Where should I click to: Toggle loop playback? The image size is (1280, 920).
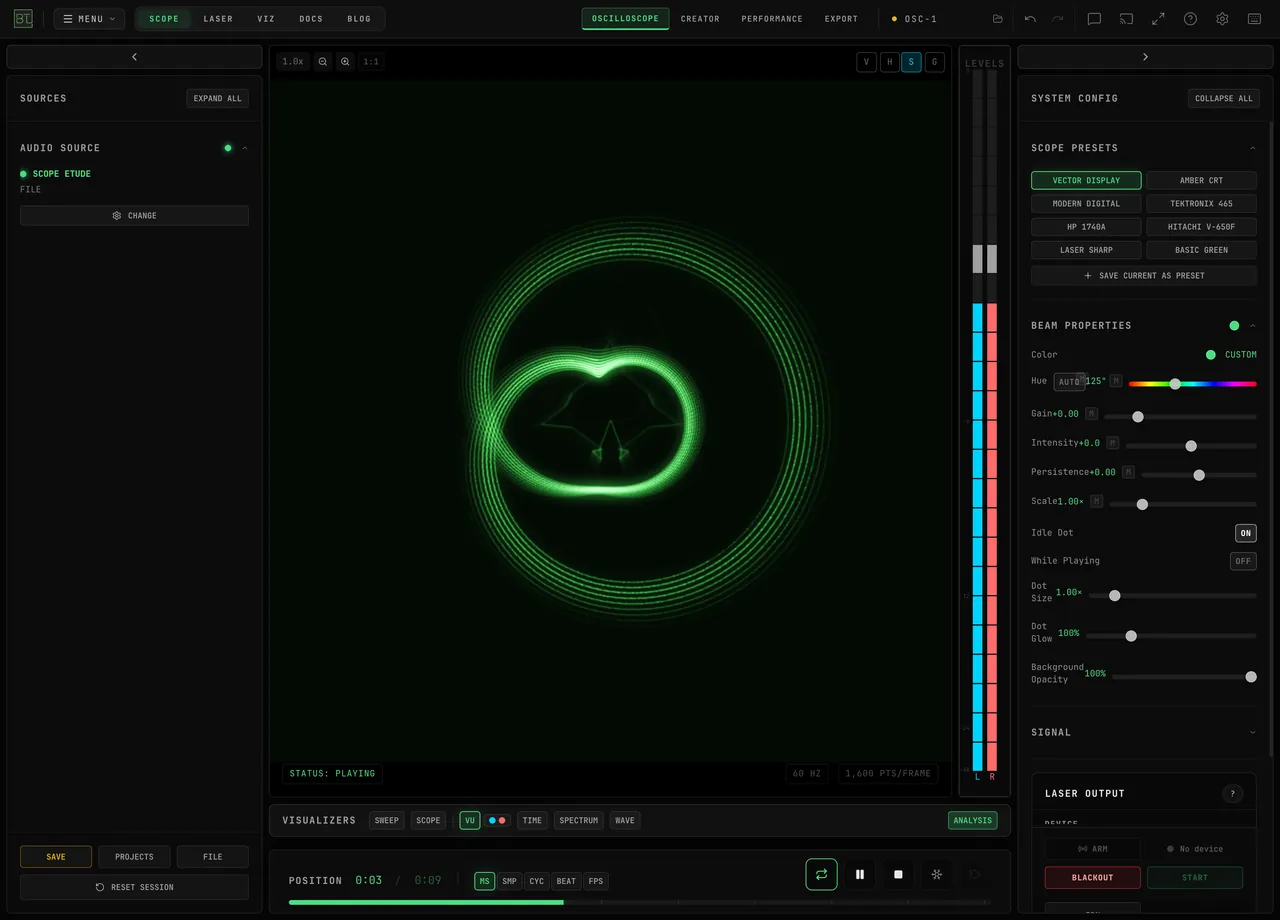[821, 874]
